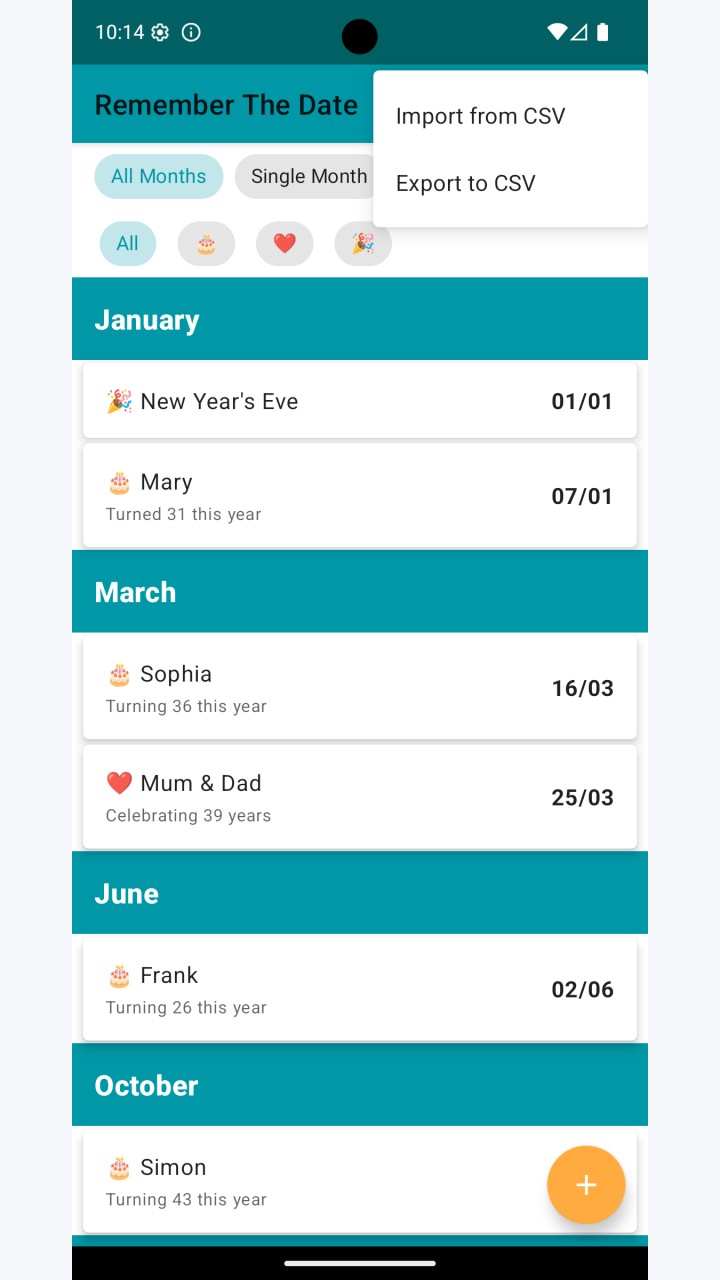Open the settings gear in status bar
The image size is (720, 1280).
coord(160,32)
